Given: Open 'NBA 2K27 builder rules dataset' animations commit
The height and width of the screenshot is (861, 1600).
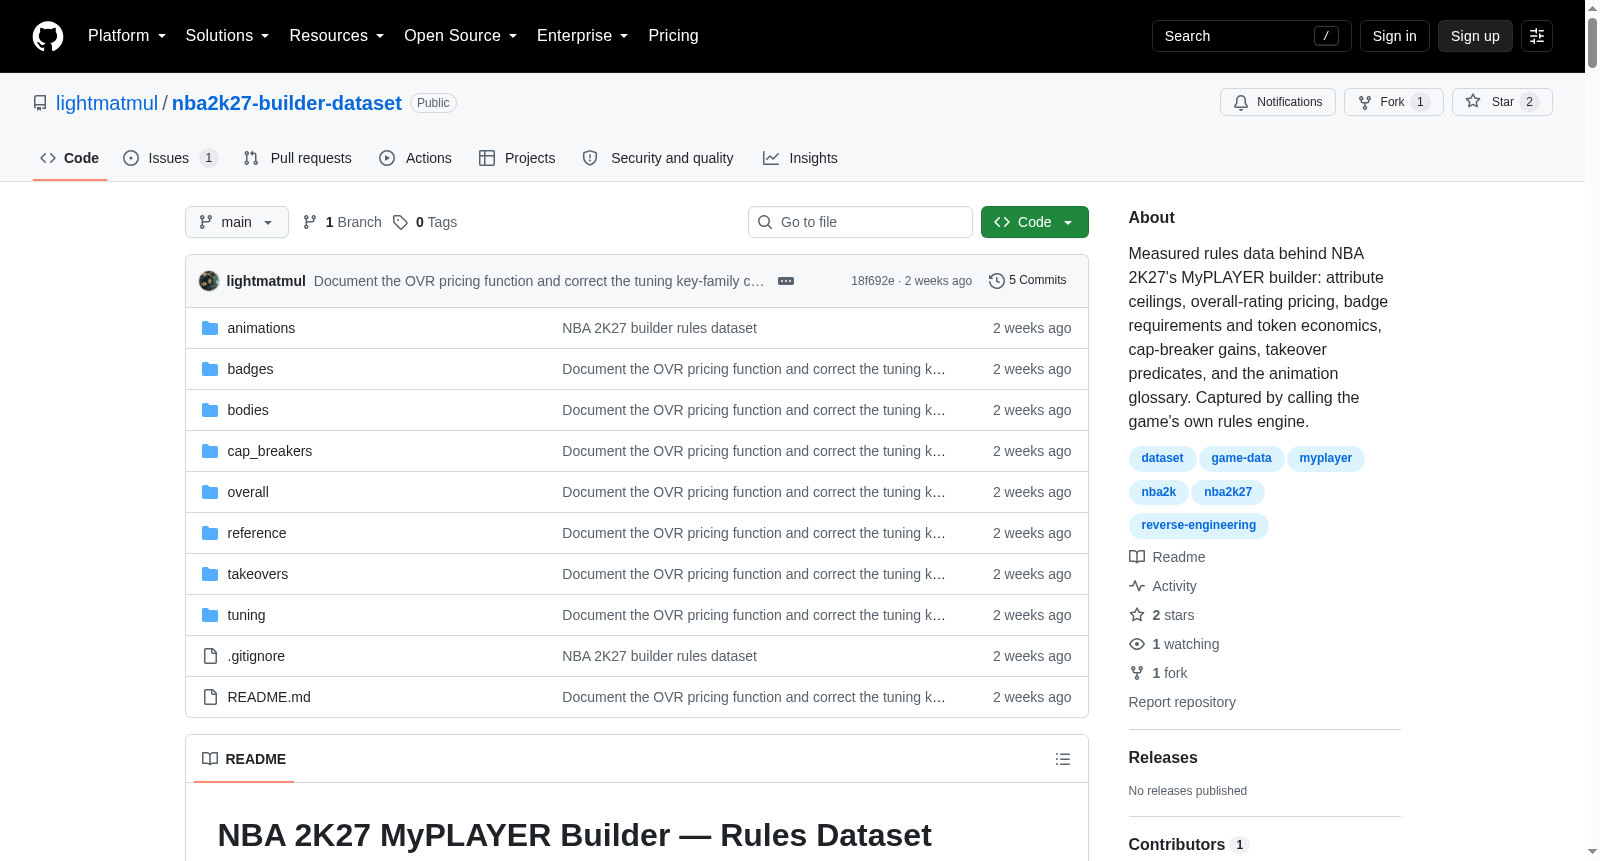Looking at the screenshot, I should coord(660,328).
